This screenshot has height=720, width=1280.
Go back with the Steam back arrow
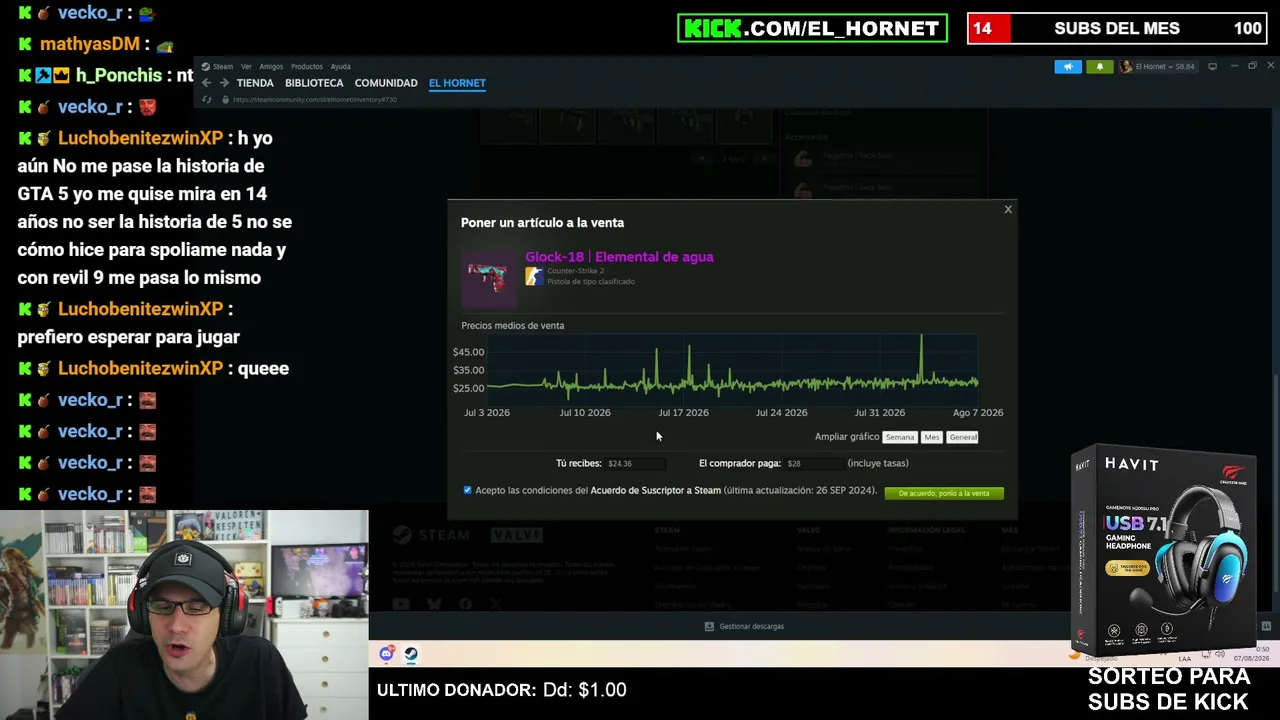click(206, 83)
